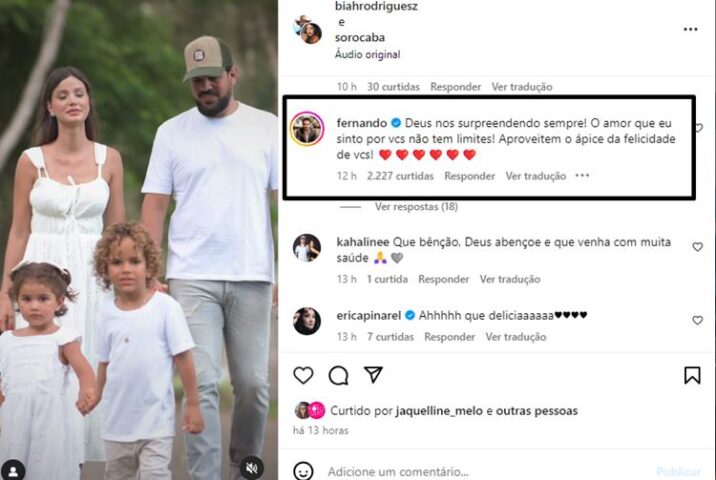Translate kahalinee's comment
This screenshot has width=716, height=480.
[x=510, y=279]
